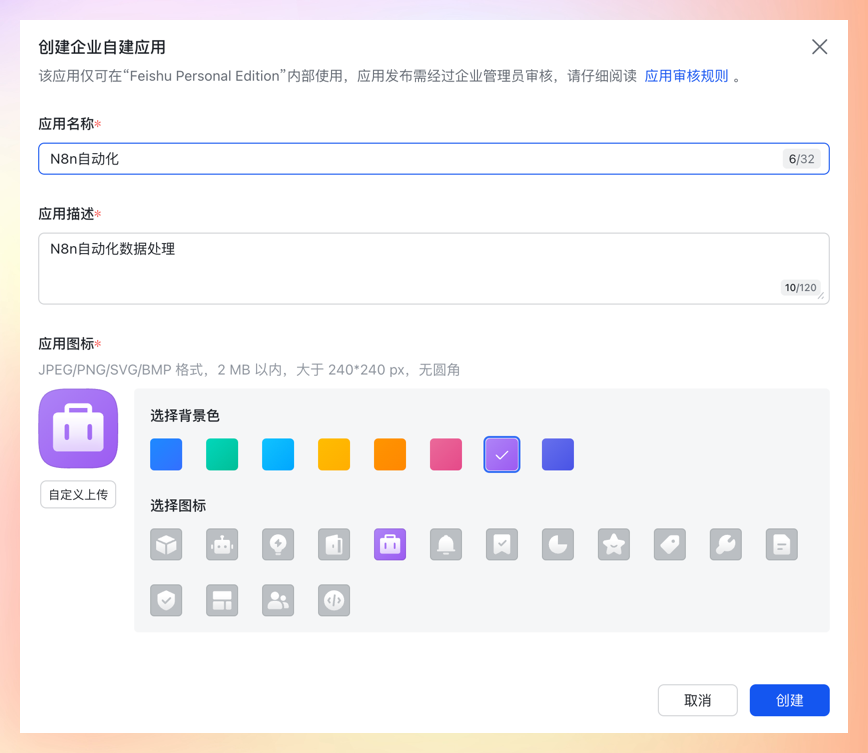868x753 pixels.
Task: Choose the selected purple briefcase icon
Action: coord(390,544)
